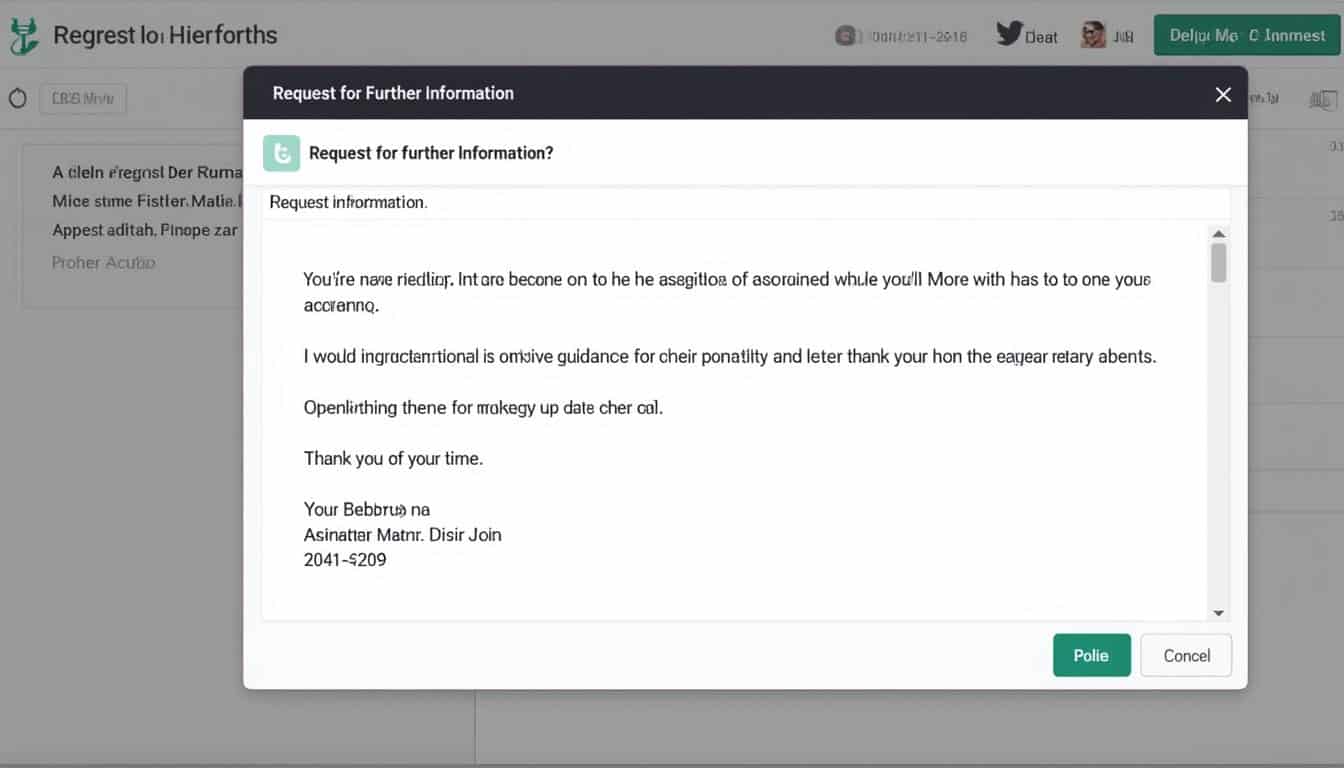Close the Request for Further Information dialog
This screenshot has width=1344, height=768.
(1222, 94)
